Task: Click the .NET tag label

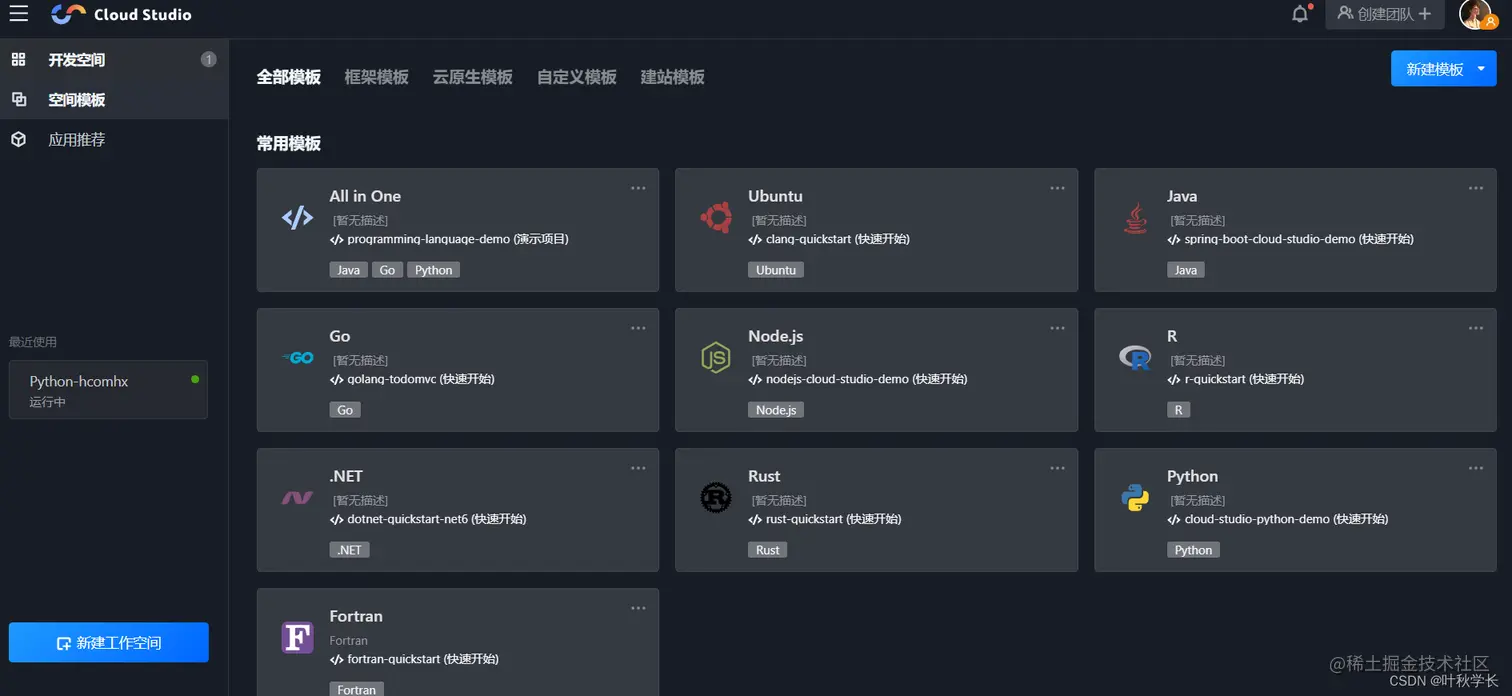Action: coord(349,550)
